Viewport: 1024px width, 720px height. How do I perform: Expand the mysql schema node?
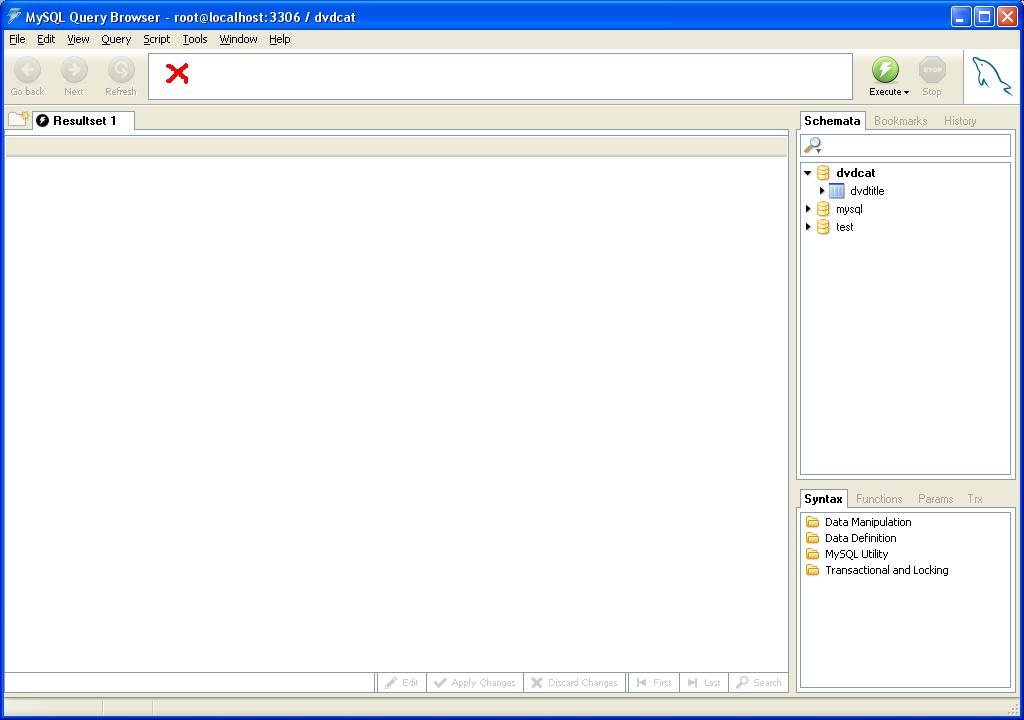point(808,209)
